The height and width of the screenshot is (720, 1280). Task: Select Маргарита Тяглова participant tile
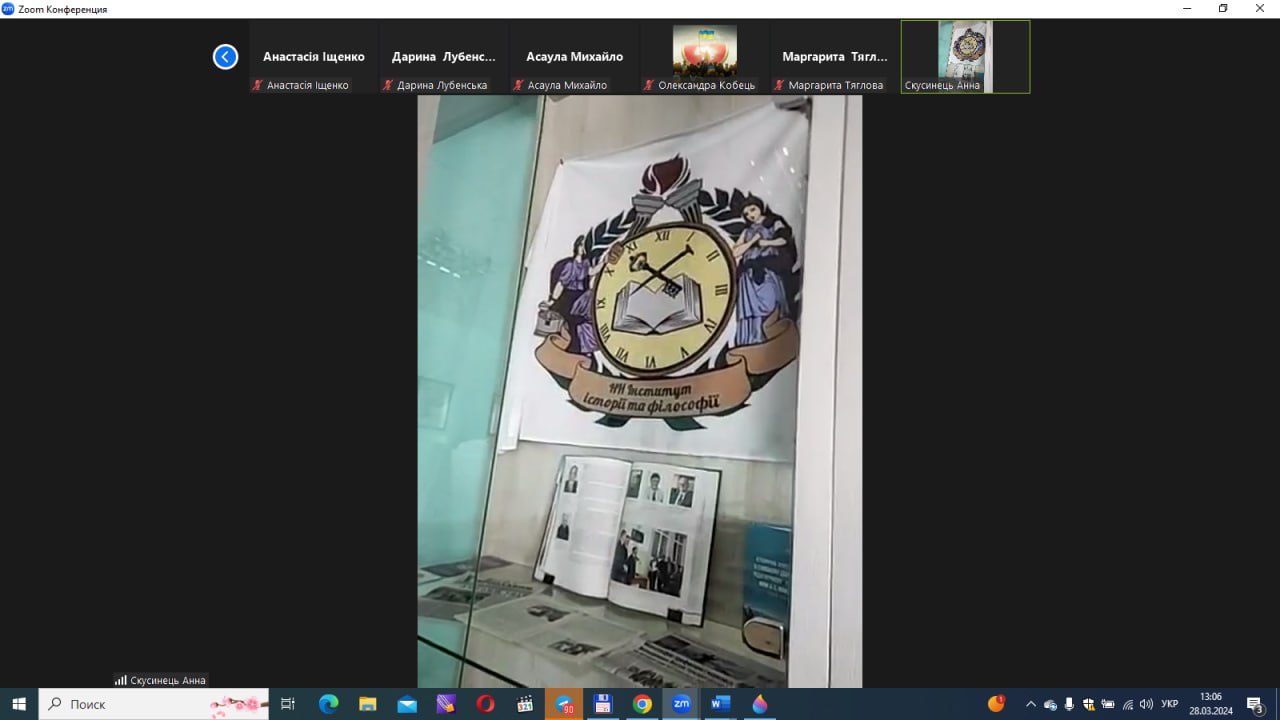(835, 57)
